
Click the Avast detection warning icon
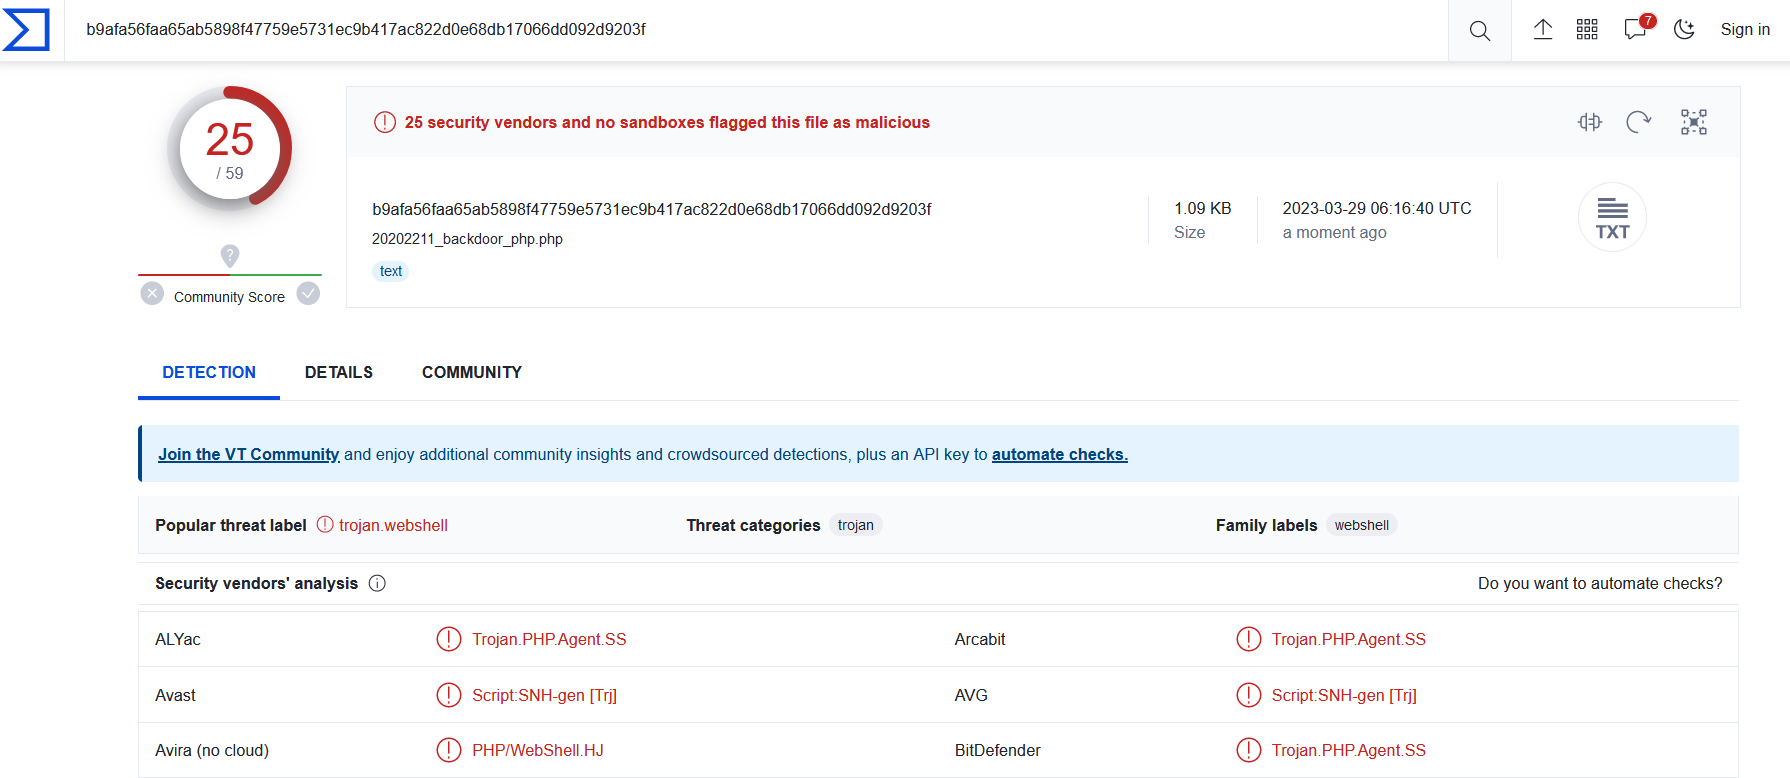click(449, 695)
